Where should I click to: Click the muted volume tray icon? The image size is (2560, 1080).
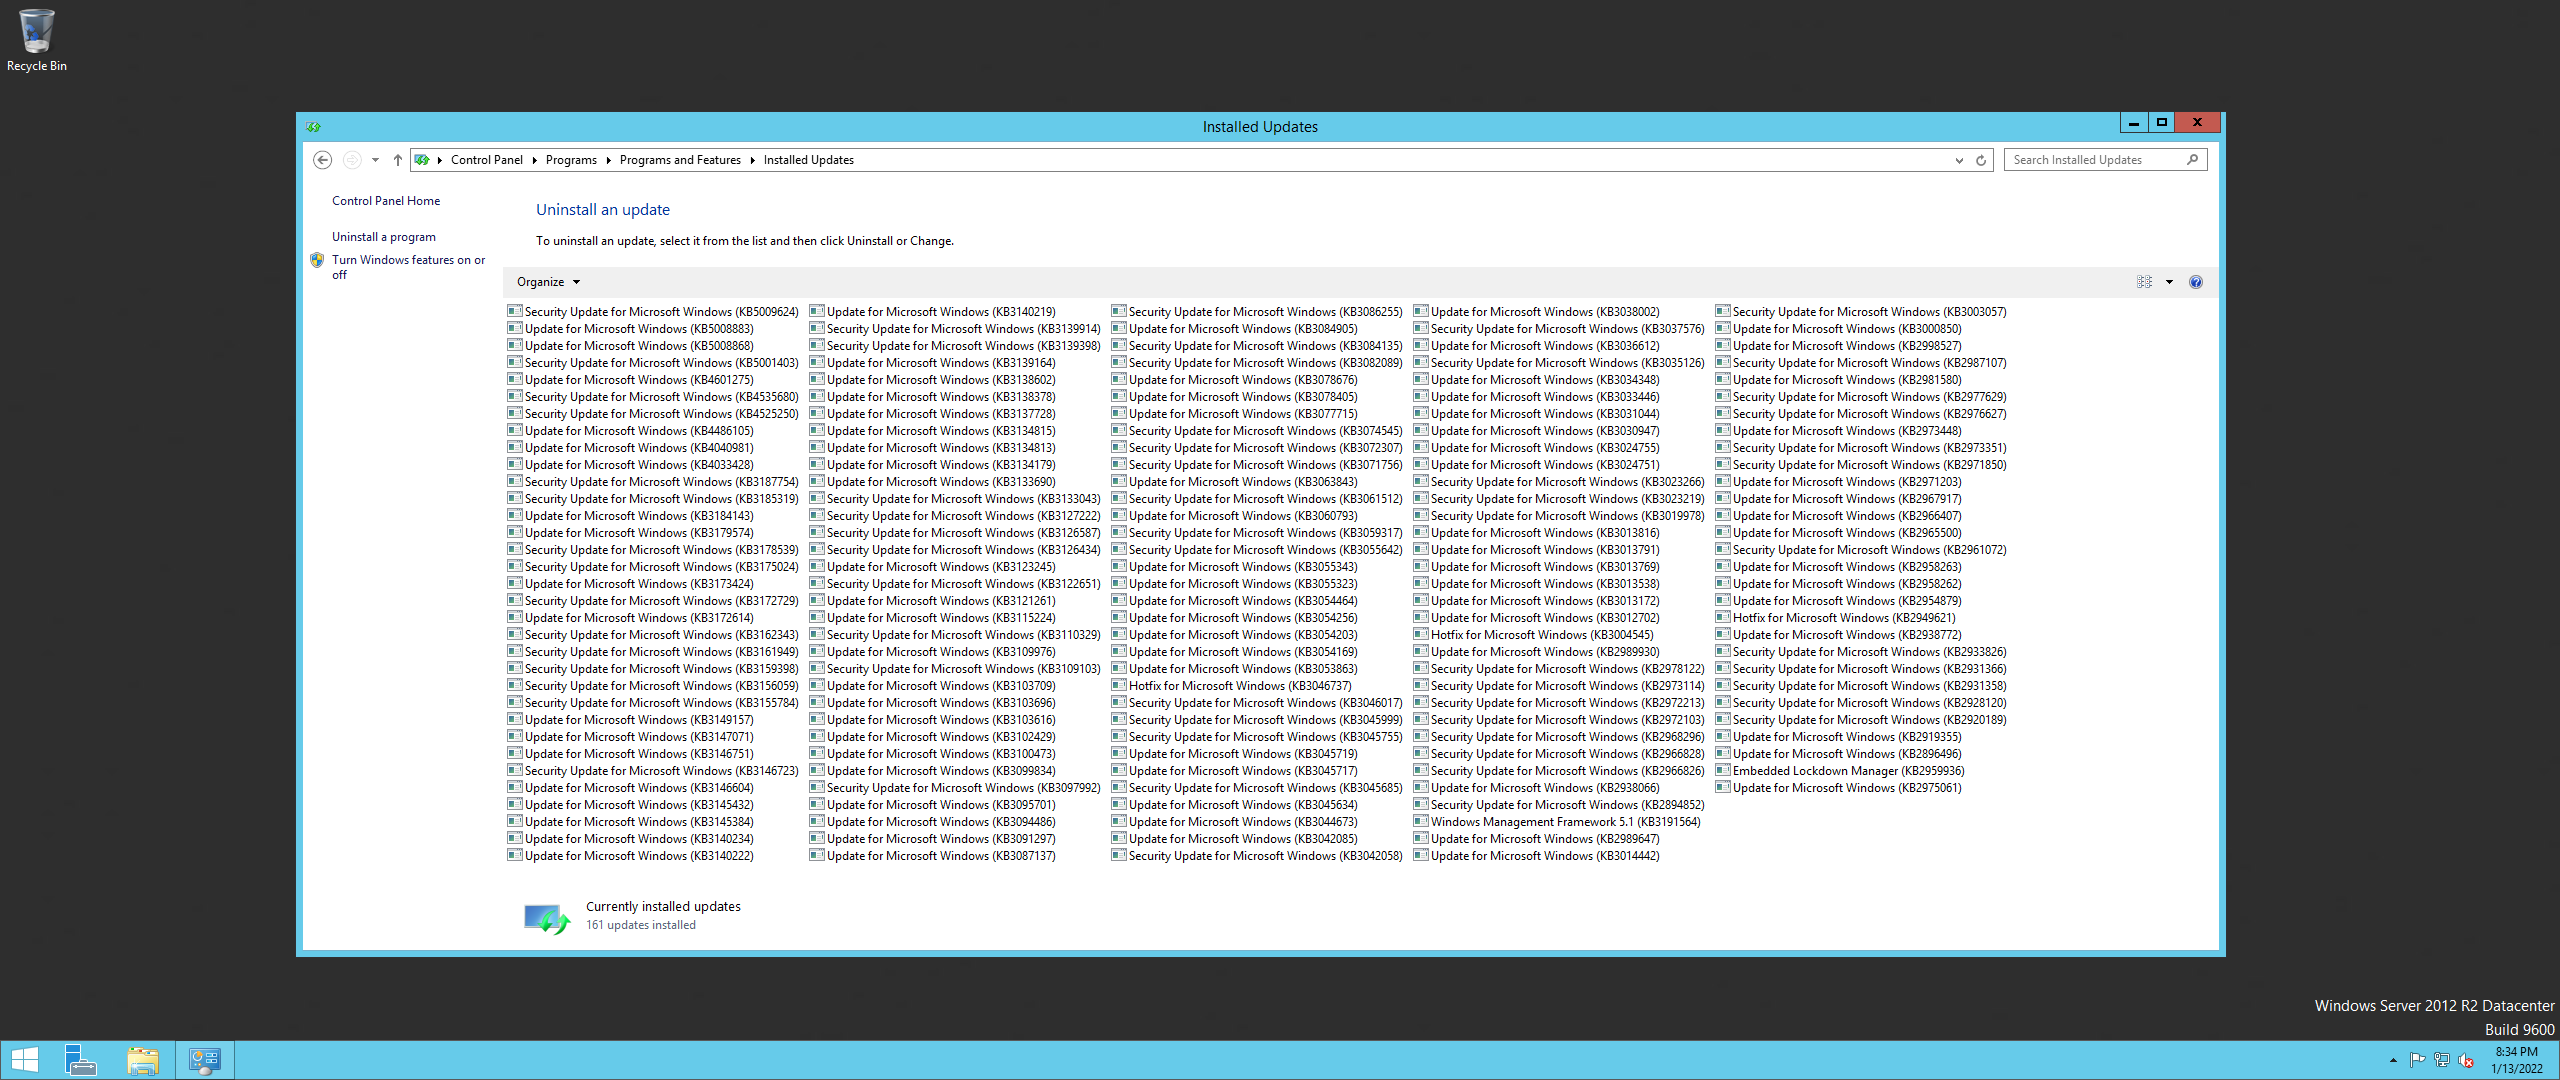[x=2466, y=1060]
